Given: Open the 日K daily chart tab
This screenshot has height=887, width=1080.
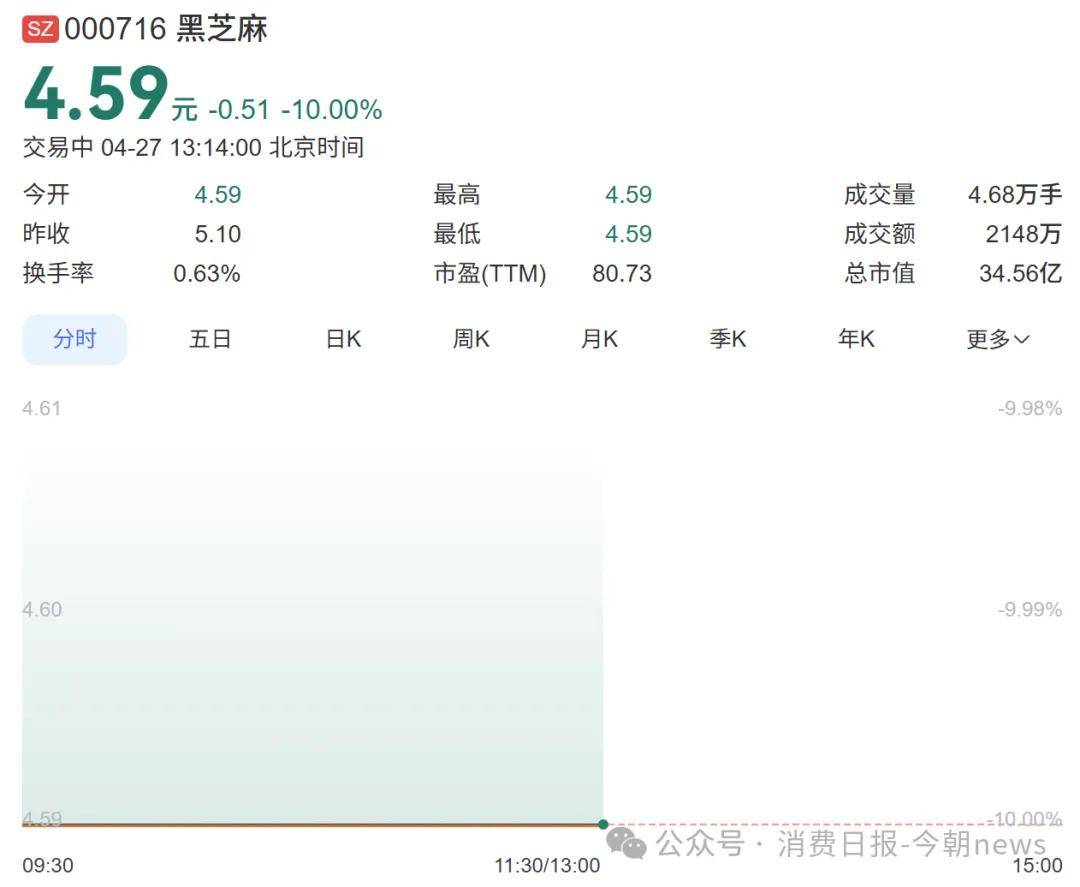Looking at the screenshot, I should (x=343, y=339).
